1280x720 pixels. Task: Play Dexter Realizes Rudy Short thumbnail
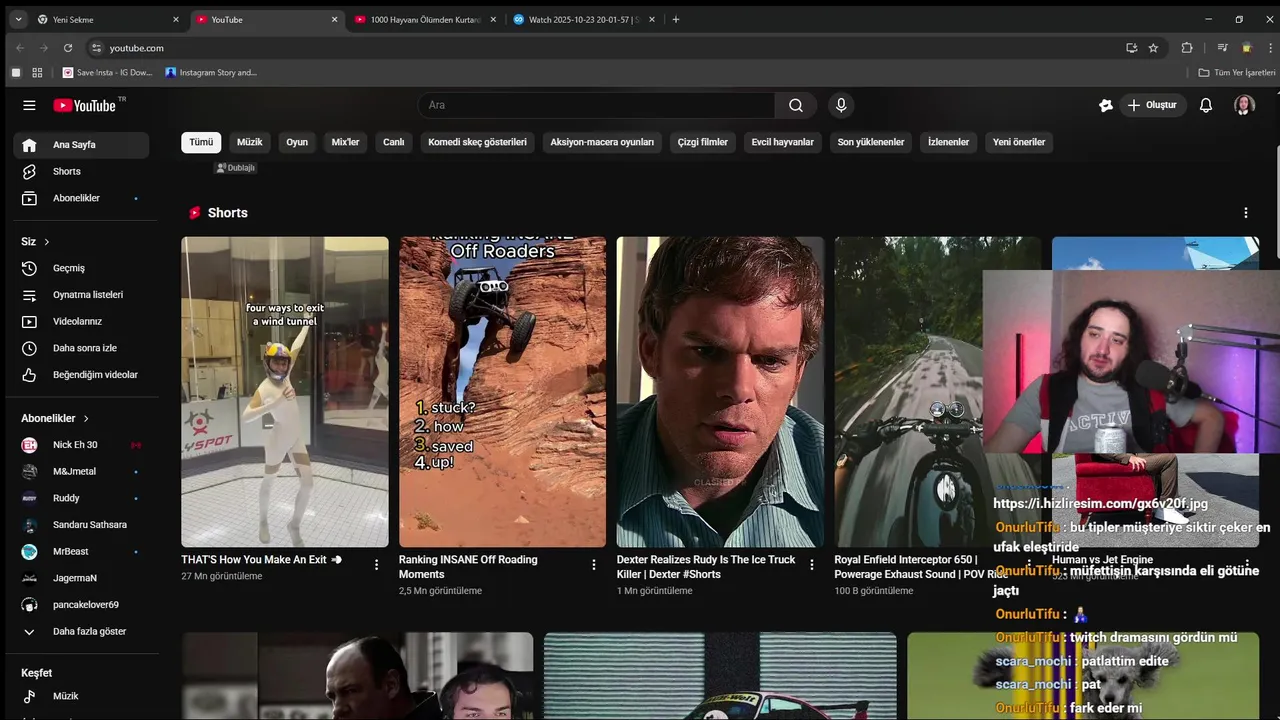(x=720, y=392)
